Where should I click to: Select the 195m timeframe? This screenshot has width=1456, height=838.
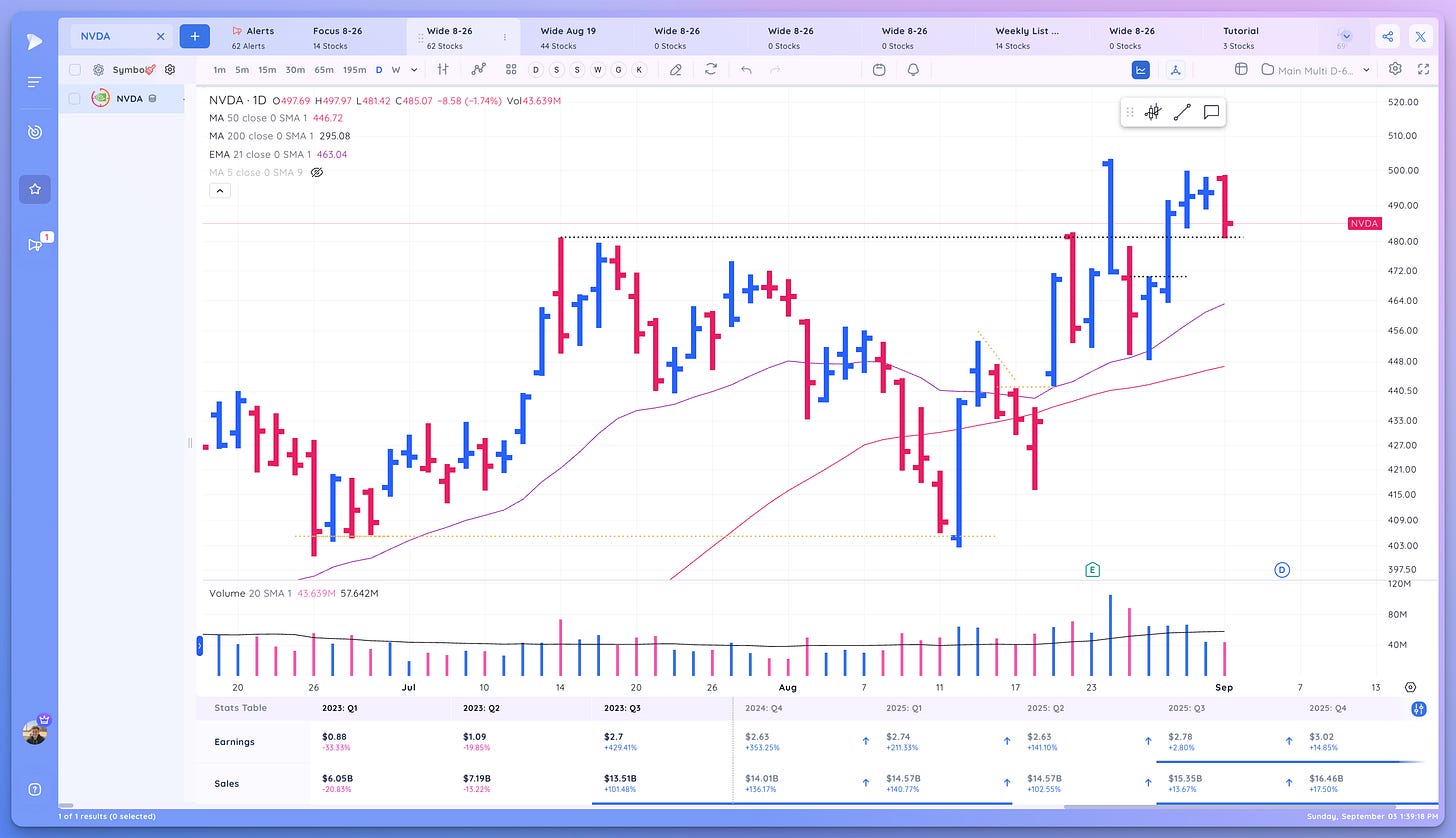[354, 69]
